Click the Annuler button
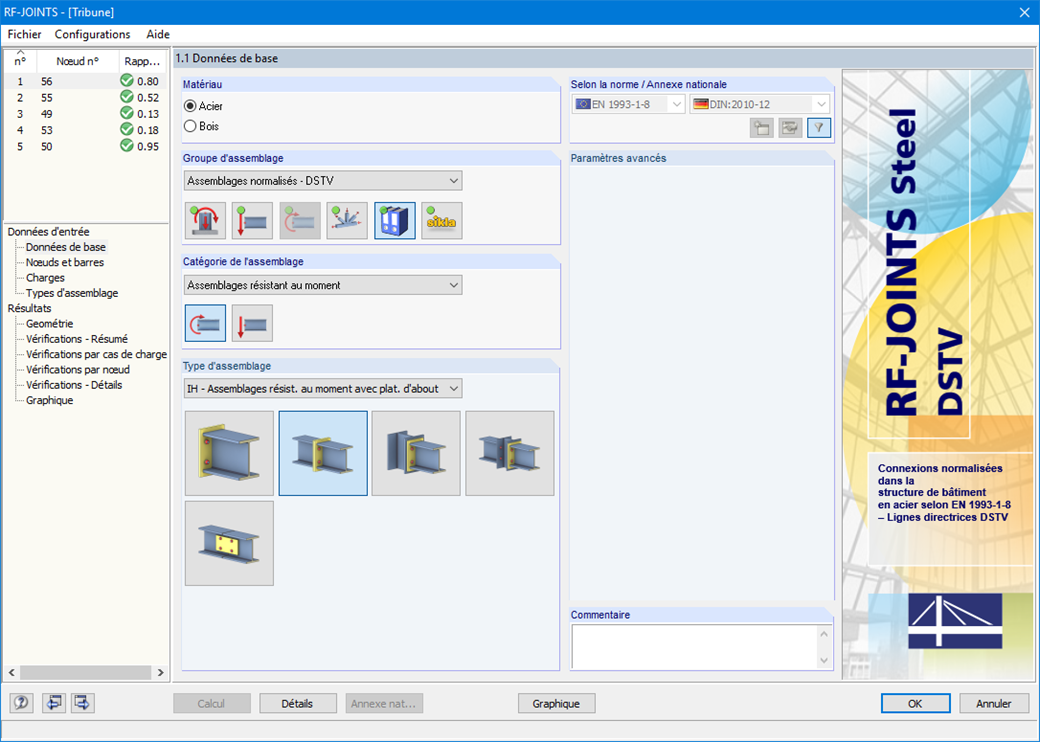This screenshot has width=1040, height=742. coord(994,704)
